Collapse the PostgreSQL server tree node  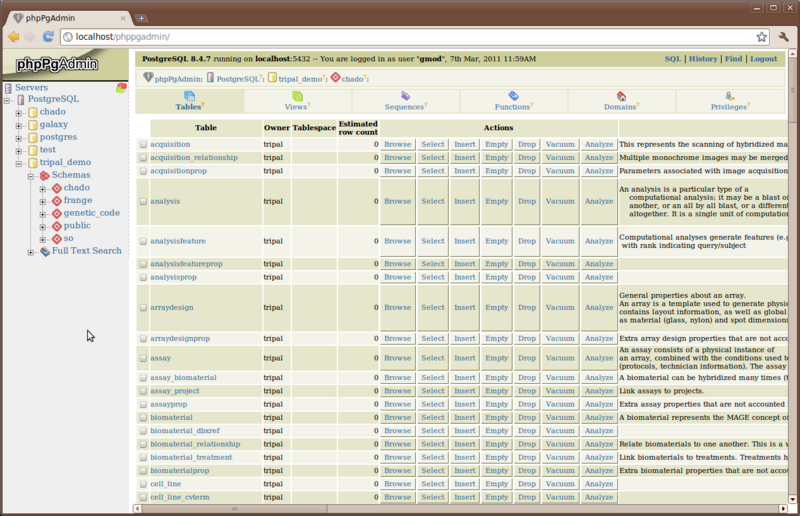(x=7, y=101)
